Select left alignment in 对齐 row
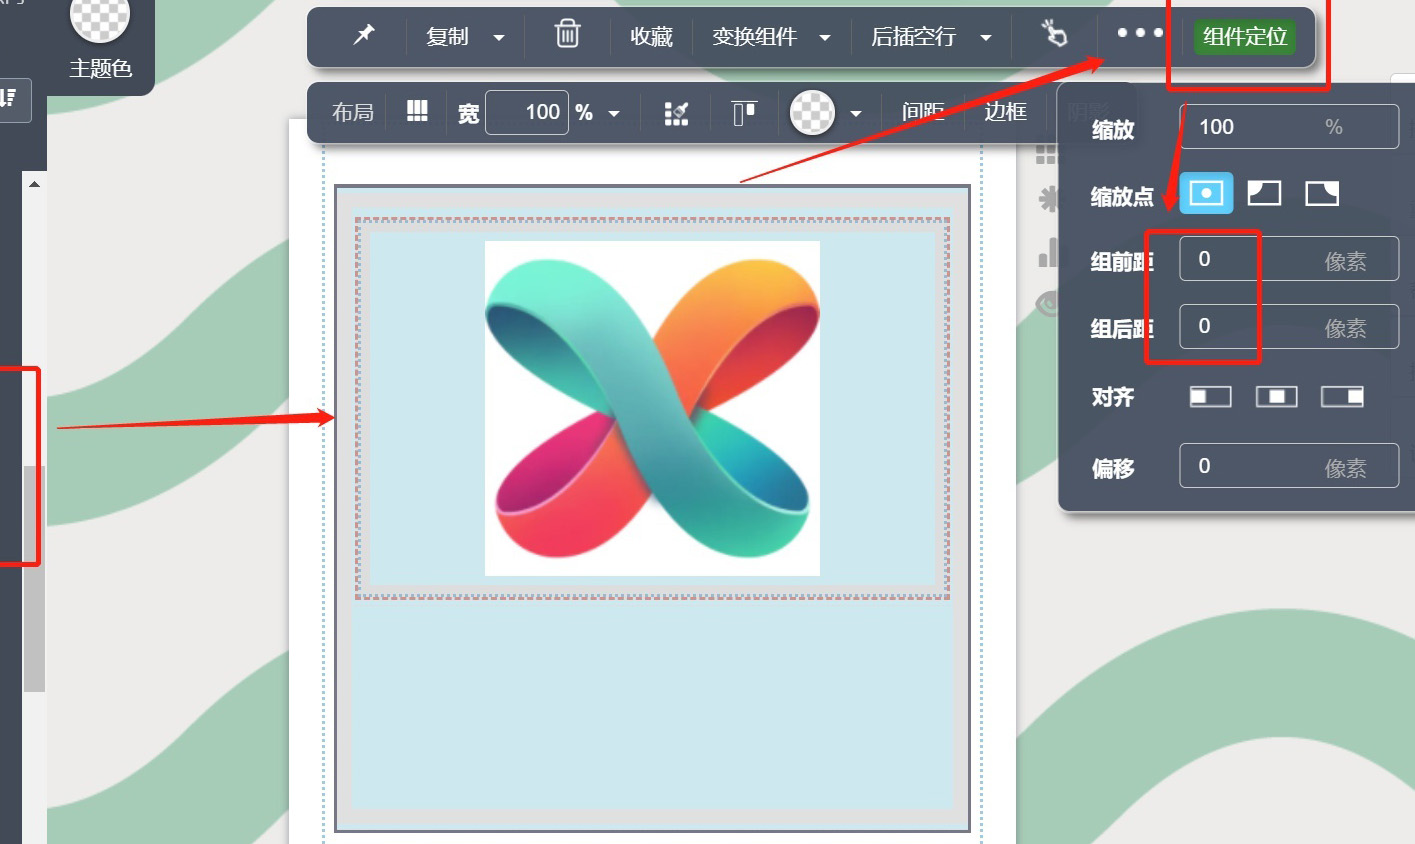The image size is (1415, 844). (1210, 397)
